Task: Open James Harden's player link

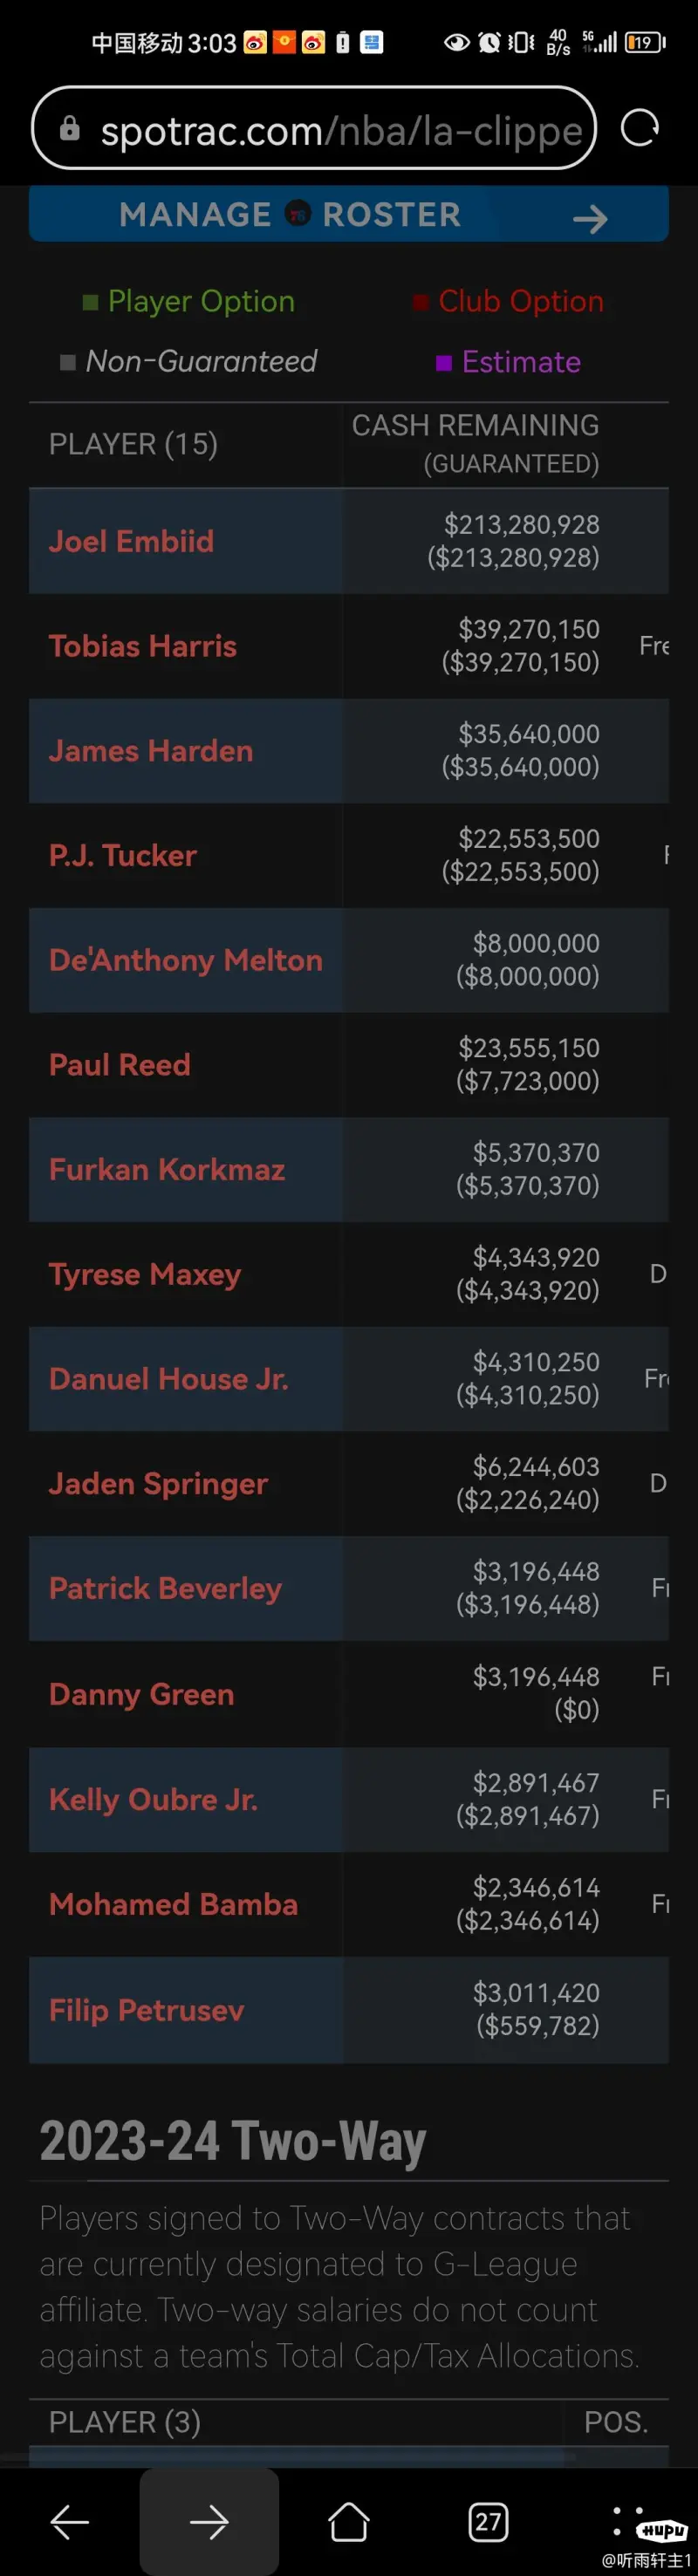Action: pos(151,750)
